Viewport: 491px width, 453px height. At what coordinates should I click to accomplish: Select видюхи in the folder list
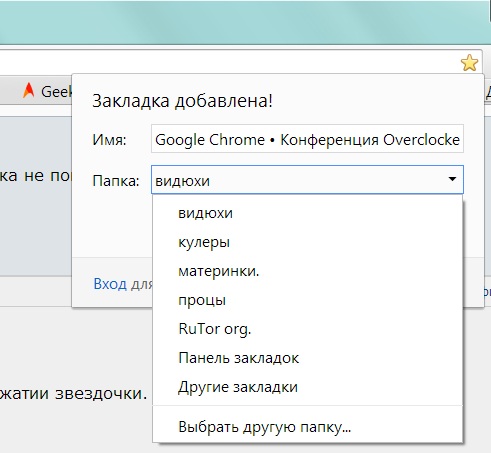307,213
